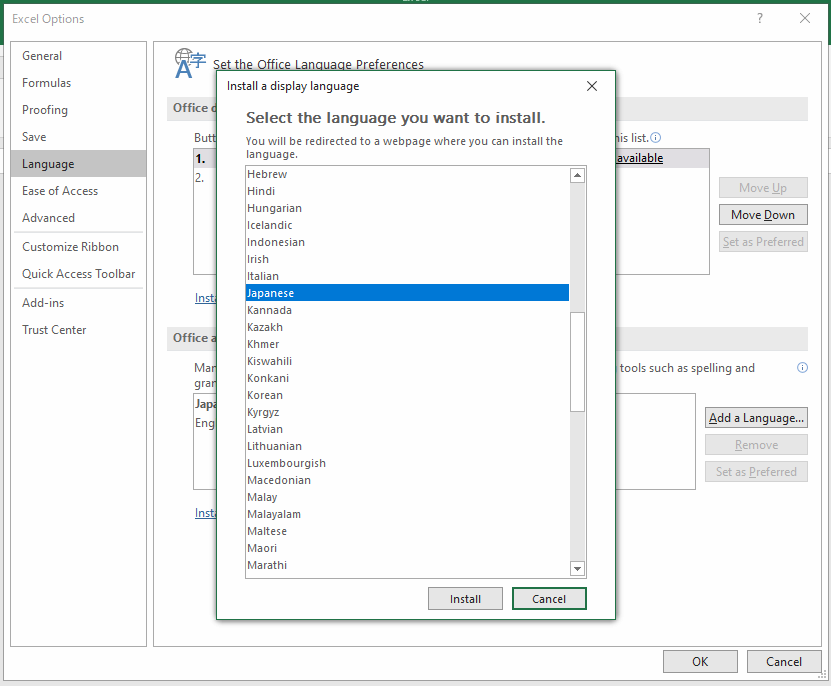The width and height of the screenshot is (831, 686).
Task: Choose Konkani from the list
Action: coord(407,378)
